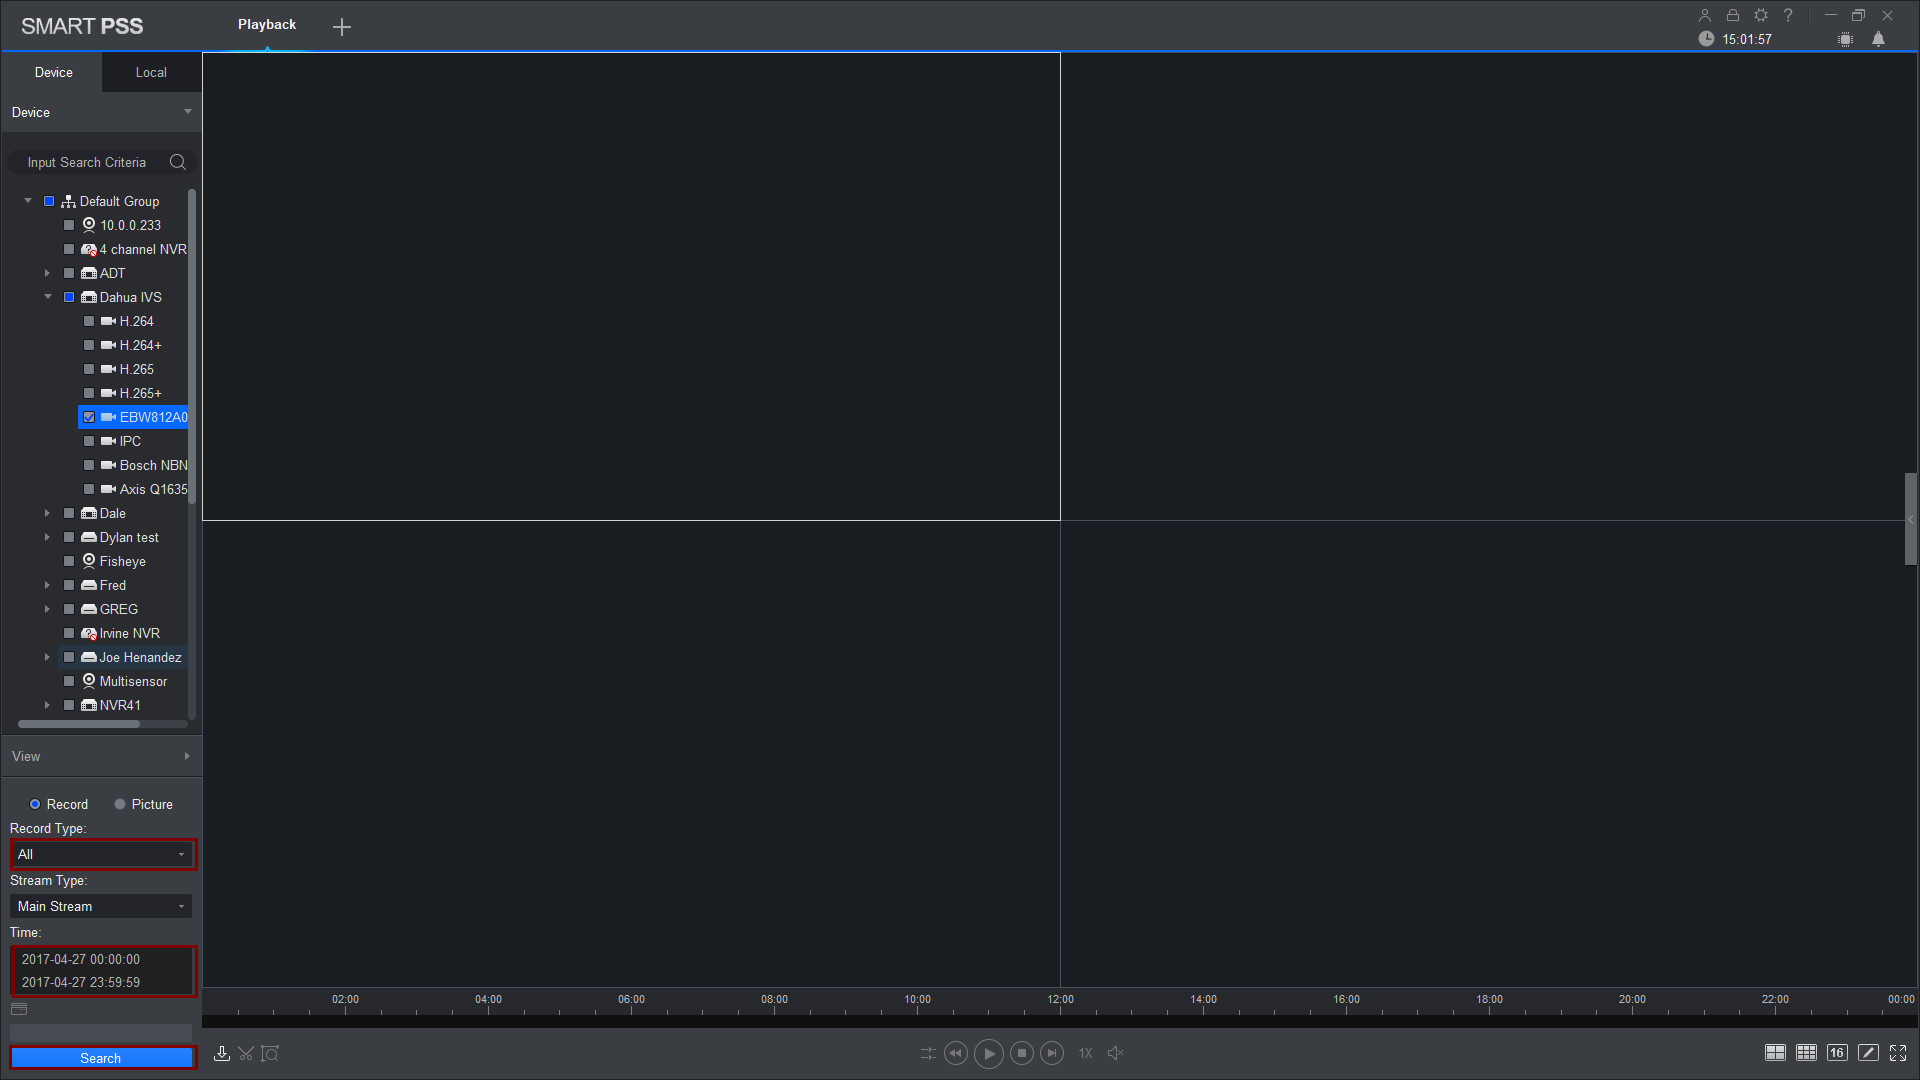Enter full screen mode
This screenshot has height=1080, width=1920.
[1898, 1053]
